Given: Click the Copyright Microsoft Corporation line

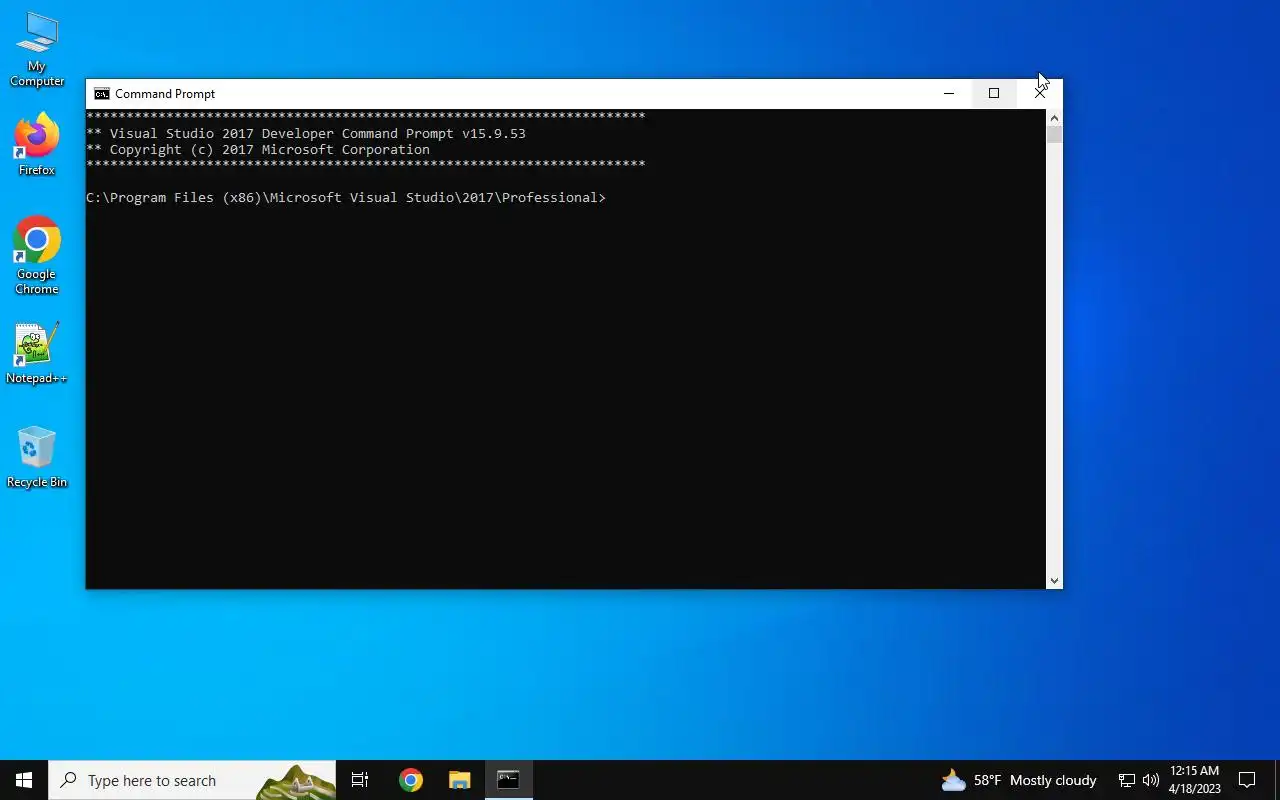Looking at the screenshot, I should coord(258,150).
